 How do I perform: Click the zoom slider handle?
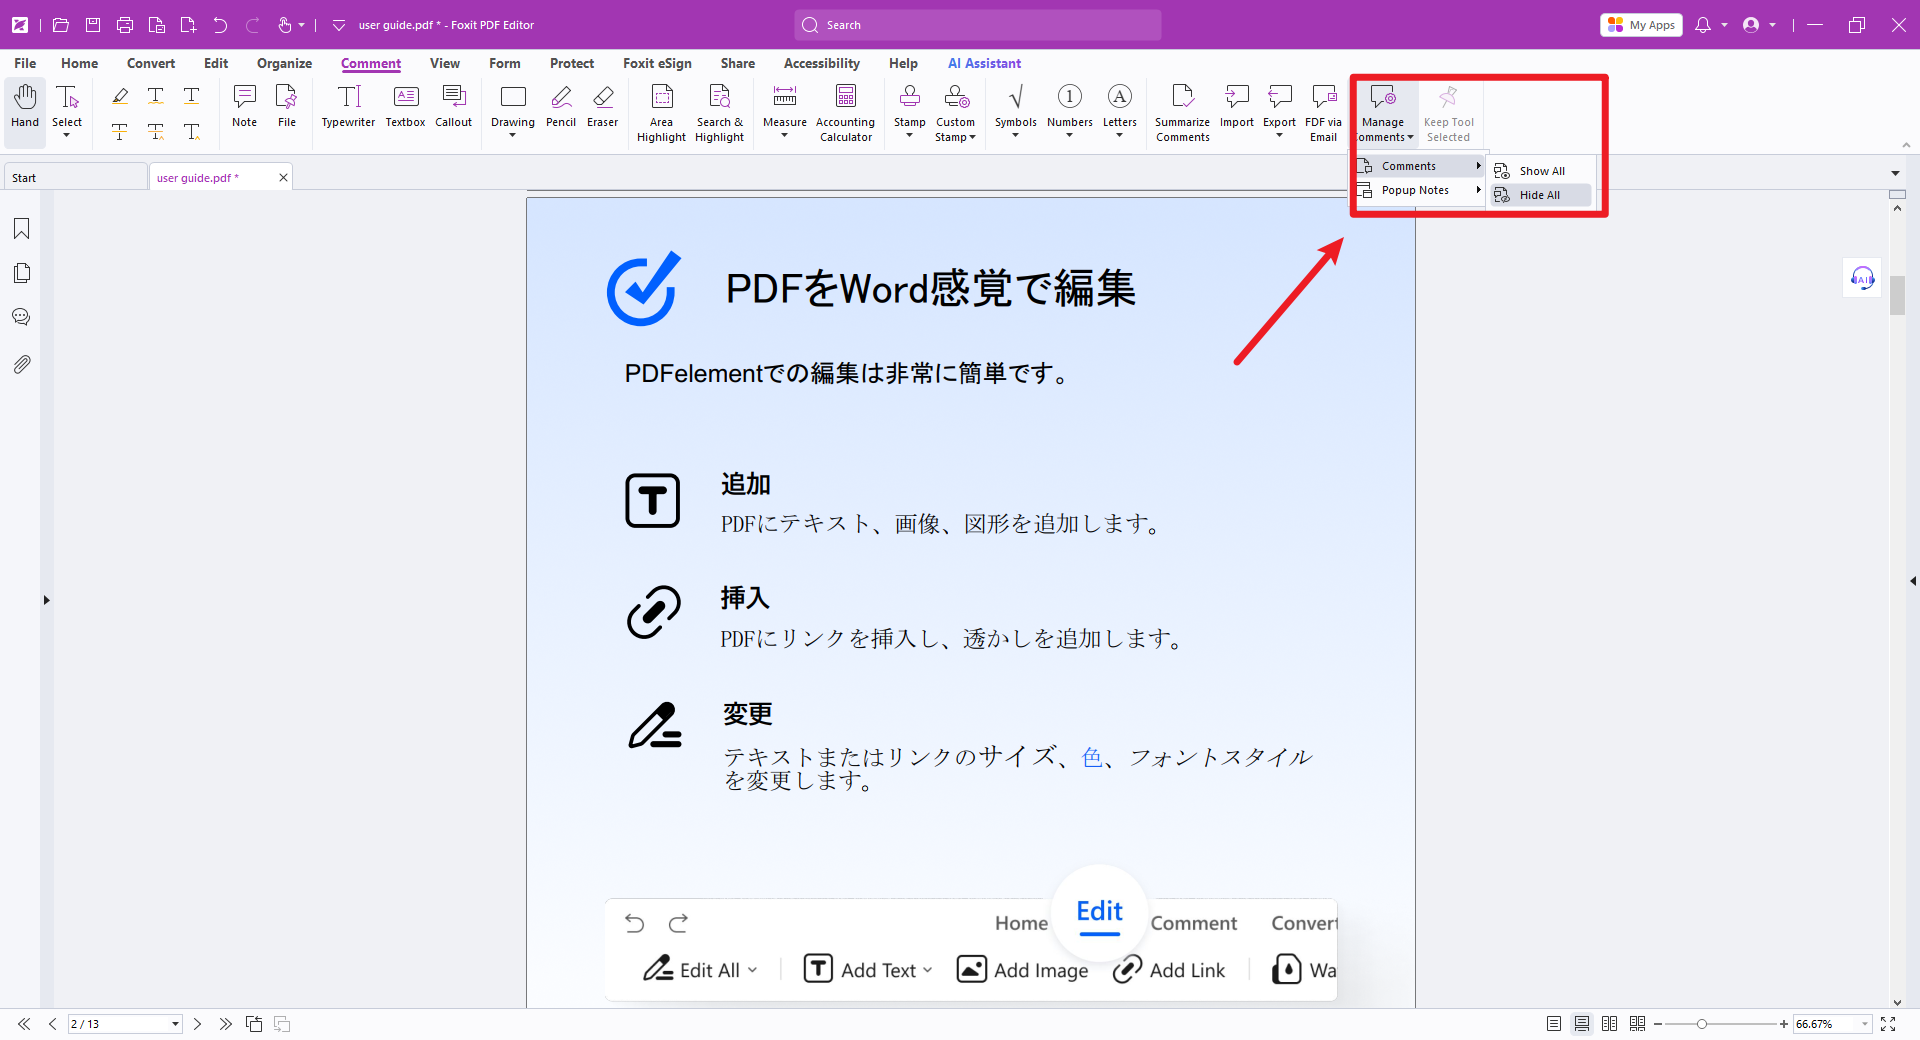click(1701, 1024)
